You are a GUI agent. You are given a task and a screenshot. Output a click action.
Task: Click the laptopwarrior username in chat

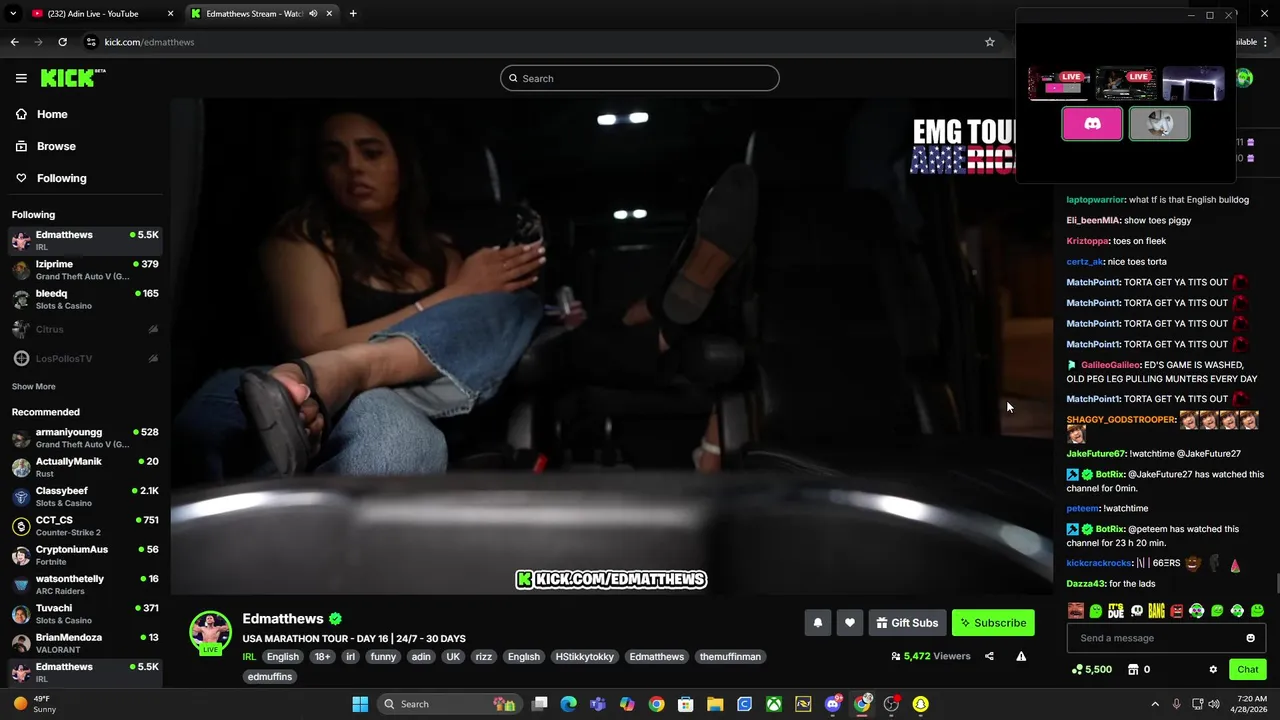point(1096,200)
